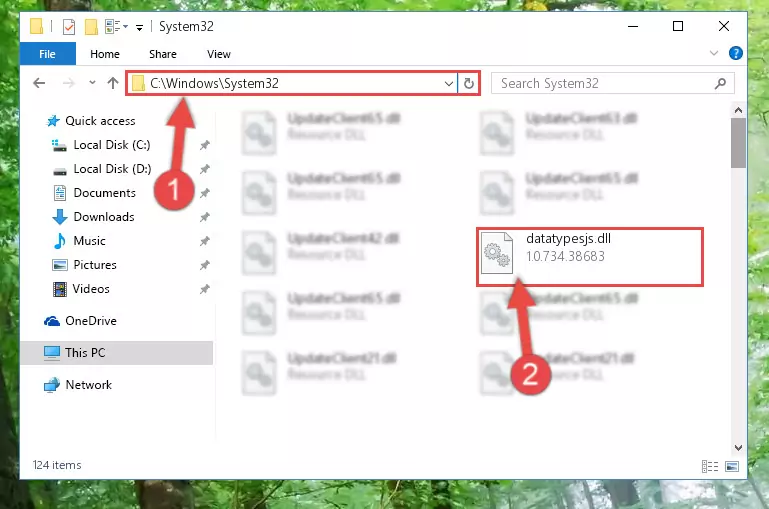This screenshot has height=509, width=769.
Task: Switch to the Home ribbon tab
Action: [104, 54]
